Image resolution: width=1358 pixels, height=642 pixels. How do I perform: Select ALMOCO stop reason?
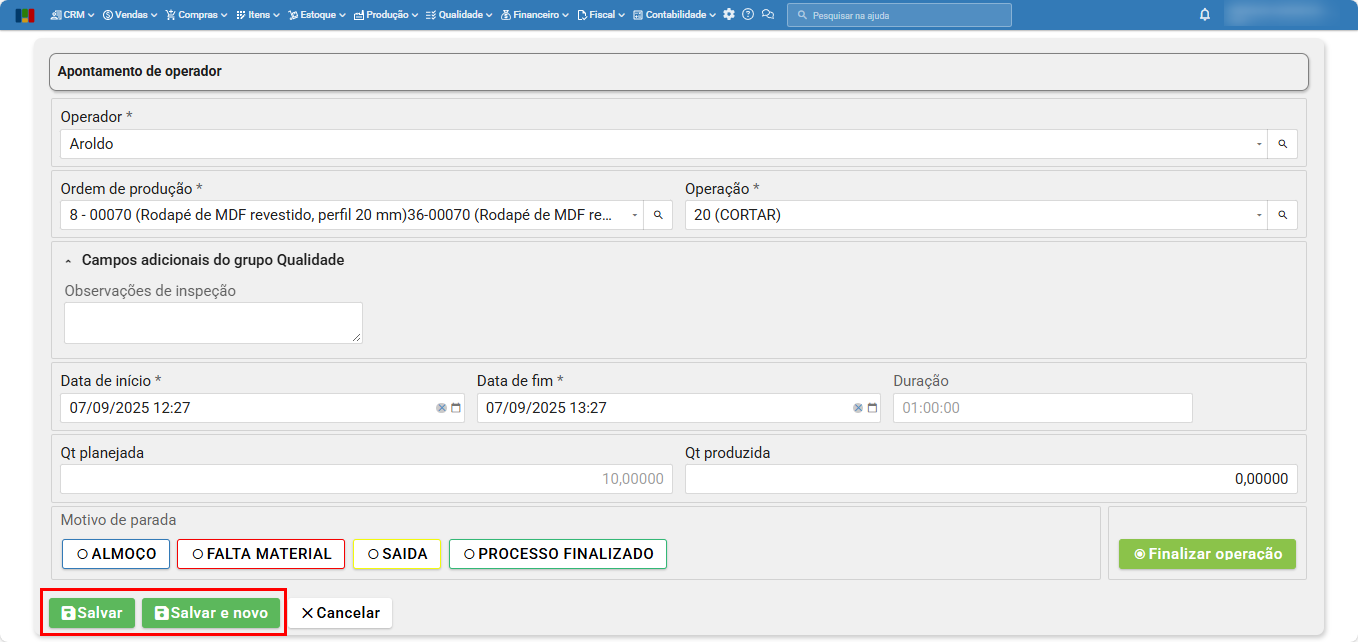[x=116, y=554]
